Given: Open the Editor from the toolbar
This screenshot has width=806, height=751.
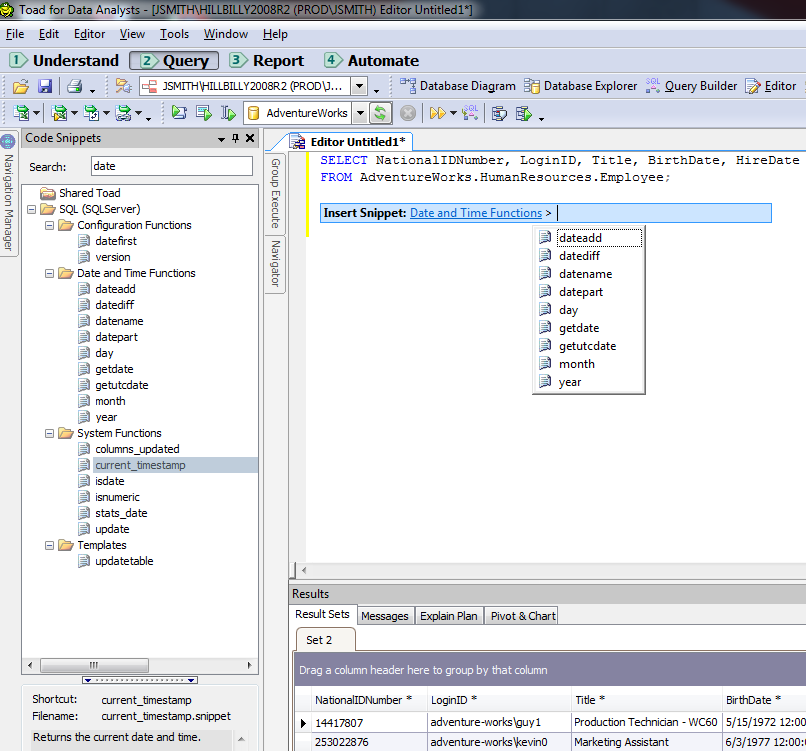Looking at the screenshot, I should coord(770,86).
